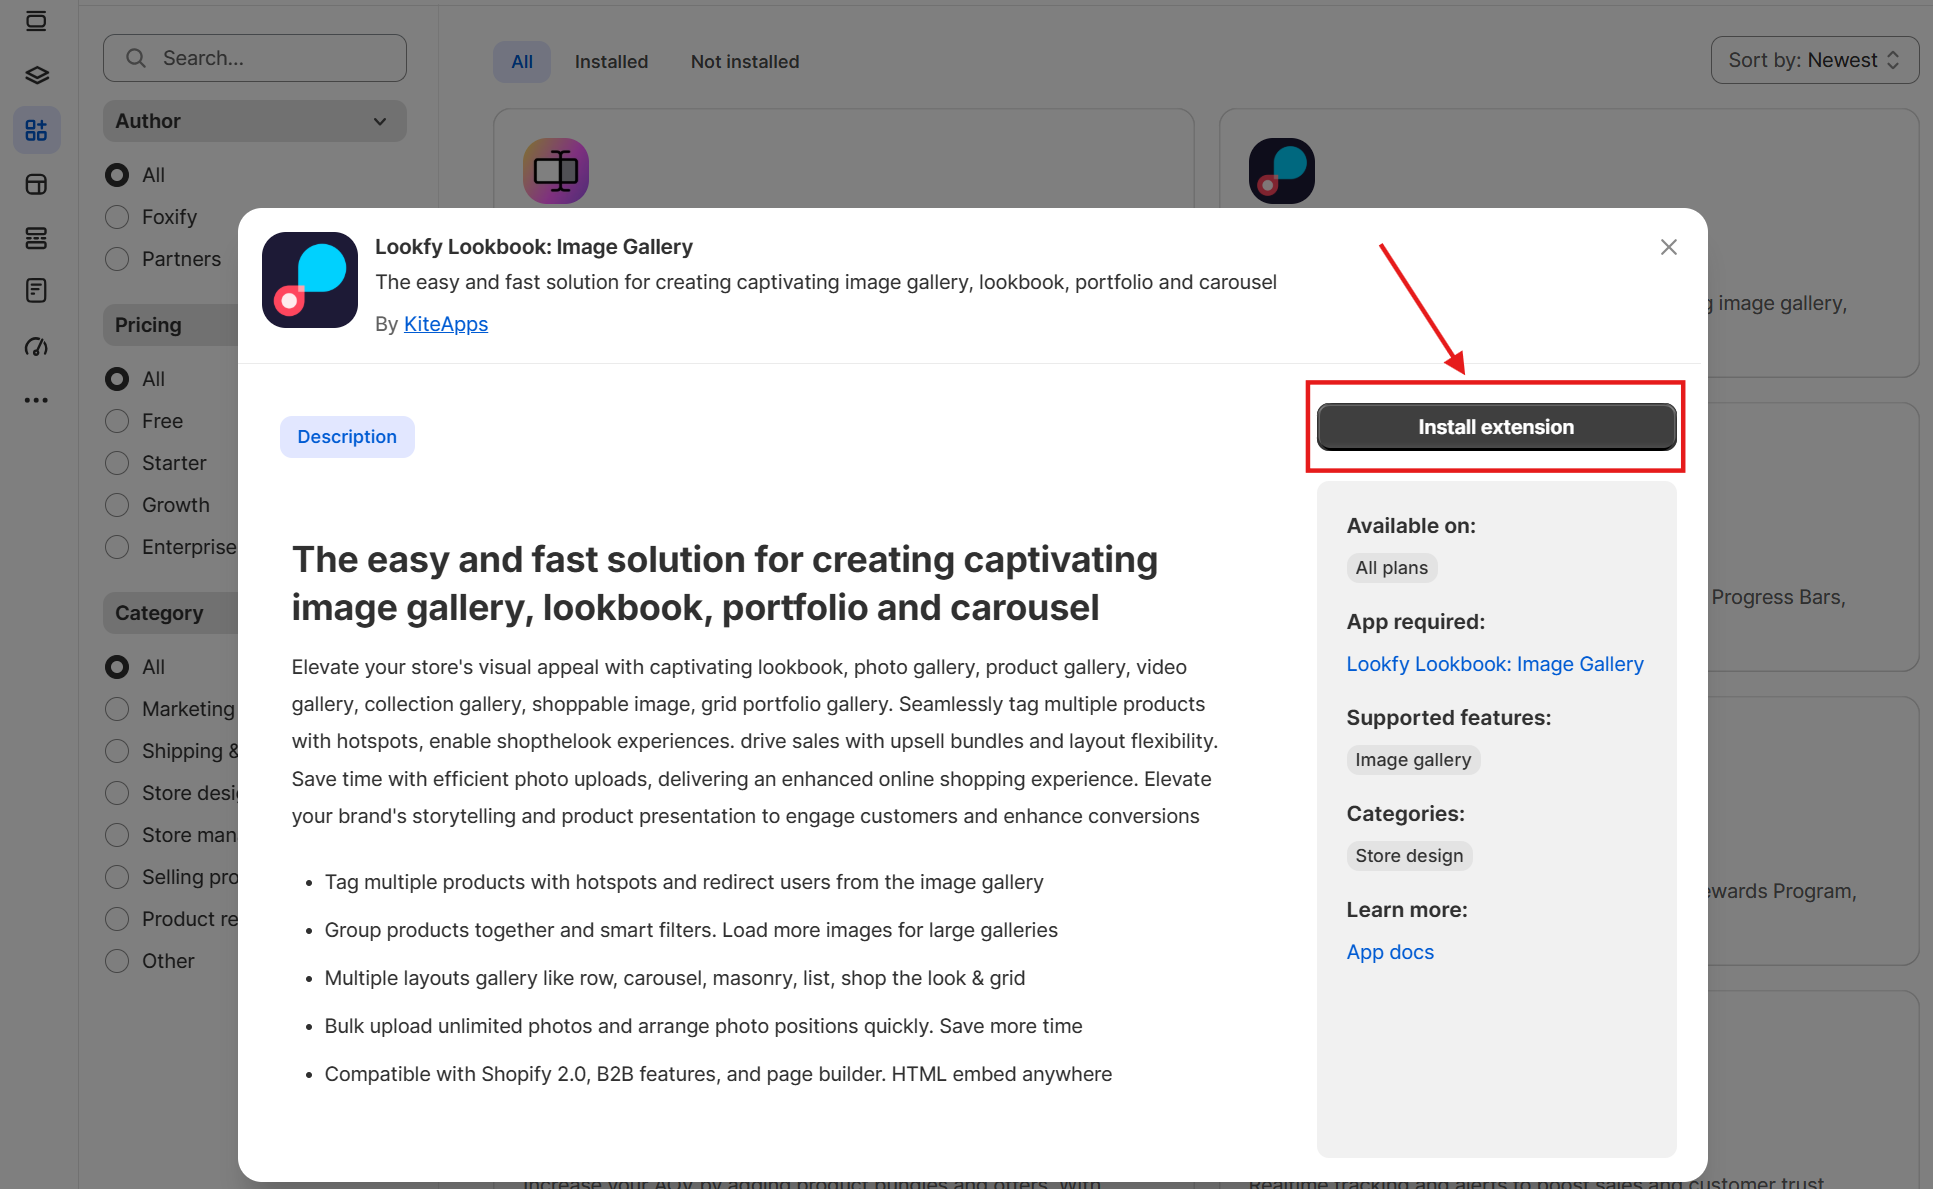1933x1189 pixels.
Task: Open the three-dots more sidebar icon
Action: point(36,400)
